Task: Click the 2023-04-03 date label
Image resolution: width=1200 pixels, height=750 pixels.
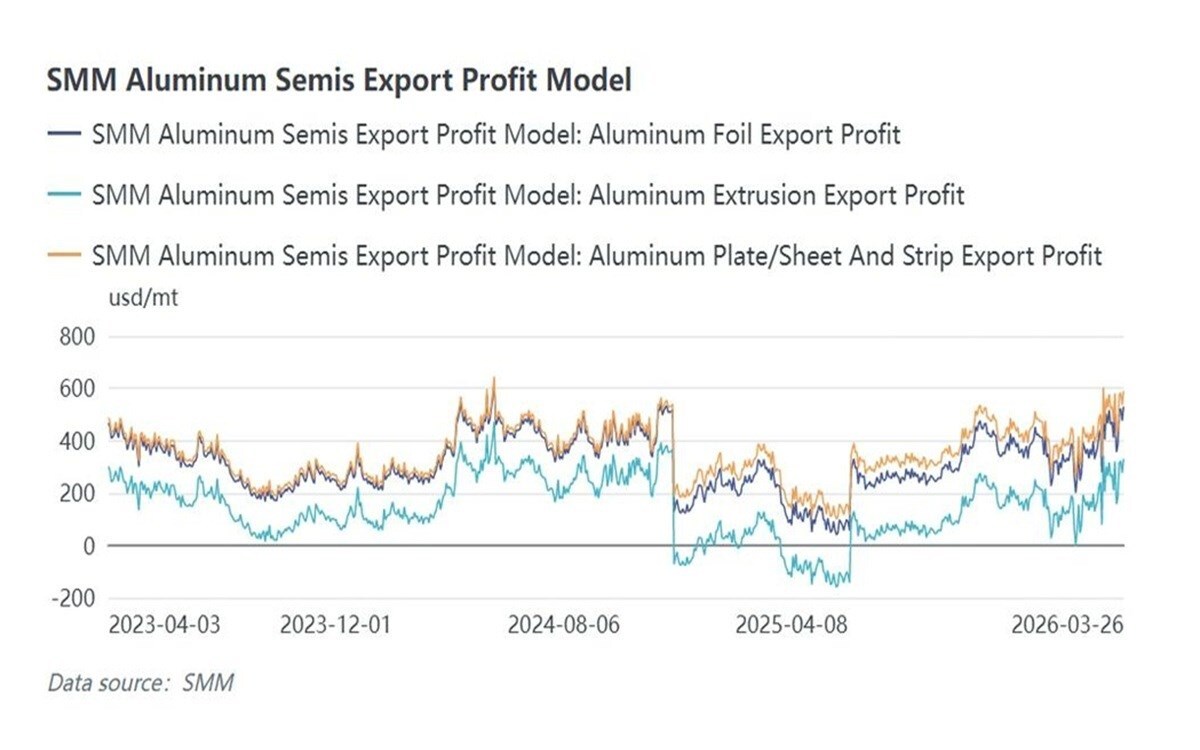Action: 164,625
